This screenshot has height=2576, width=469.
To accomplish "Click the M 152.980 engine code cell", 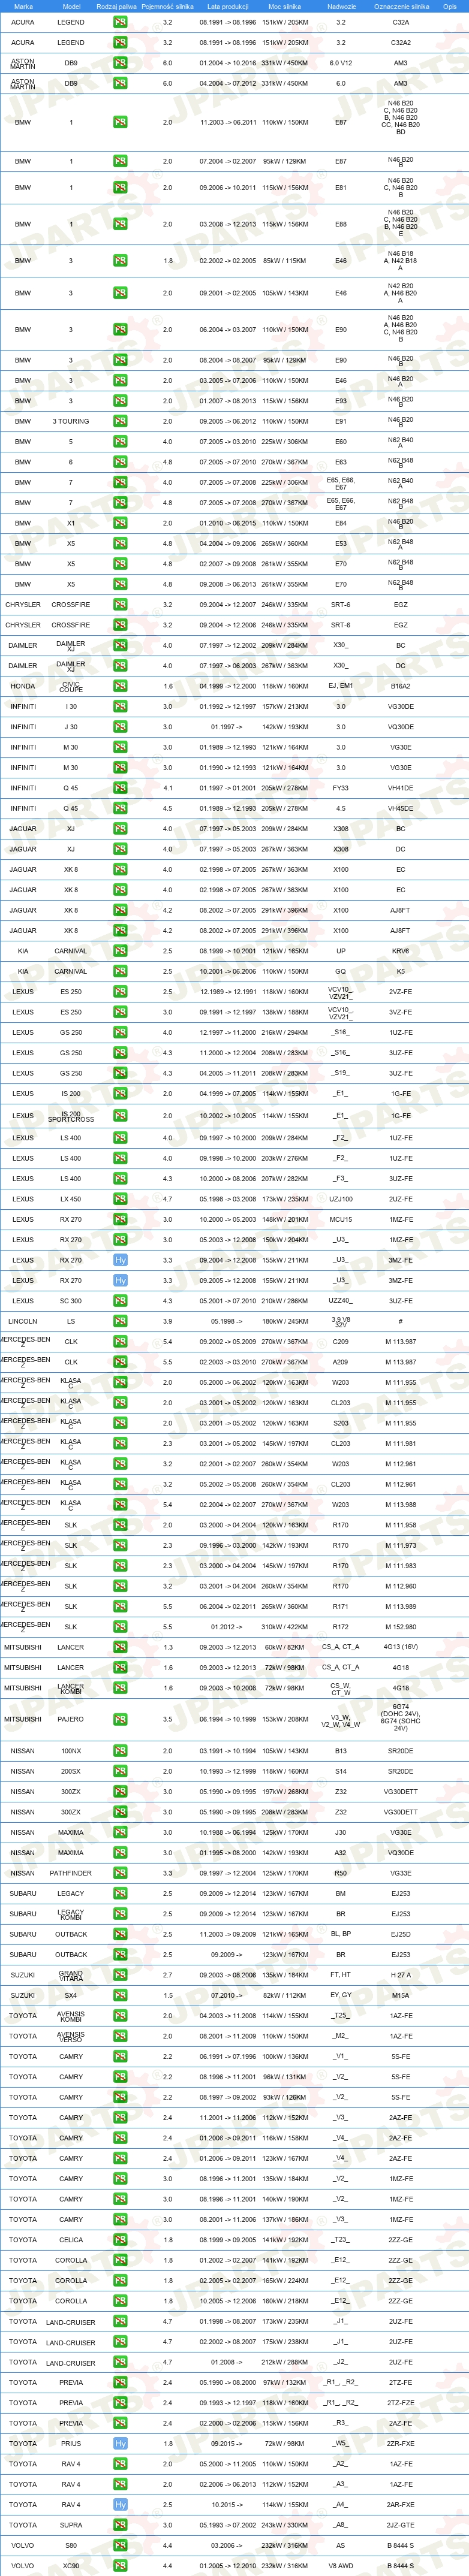I will tap(401, 1626).
